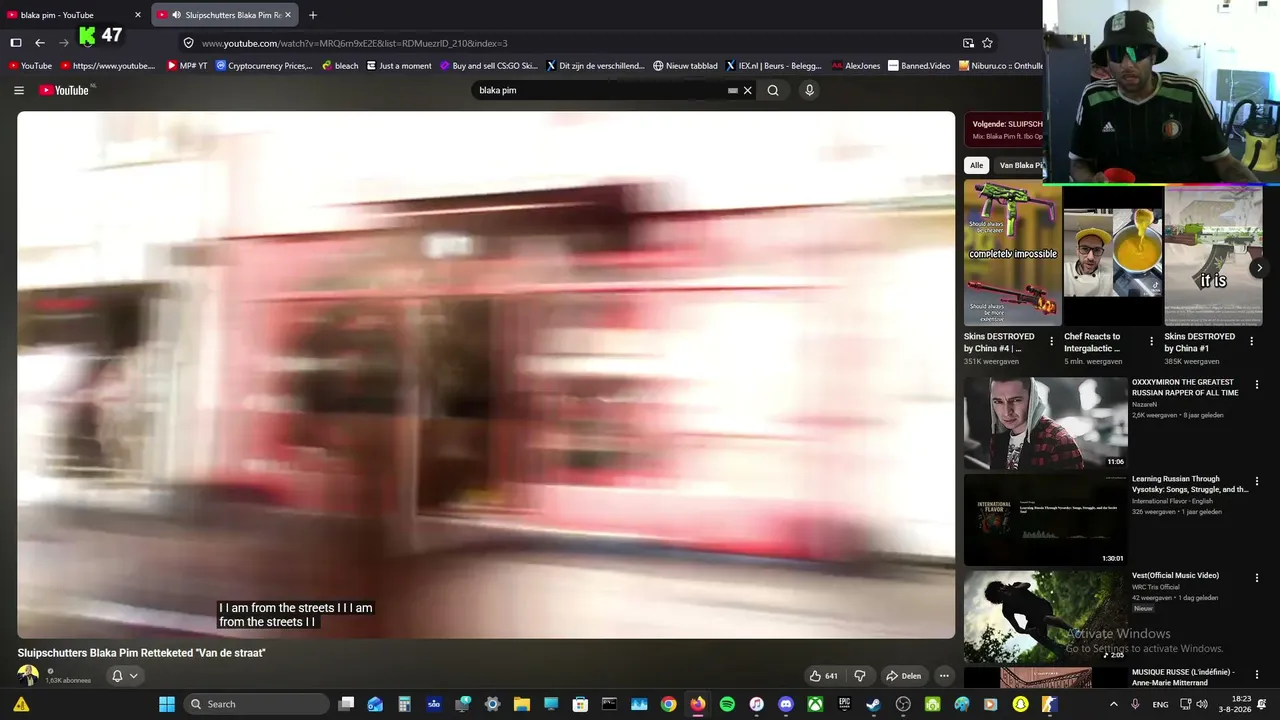Open Task View on the taskbar
This screenshot has width=1280, height=720.
346,704
